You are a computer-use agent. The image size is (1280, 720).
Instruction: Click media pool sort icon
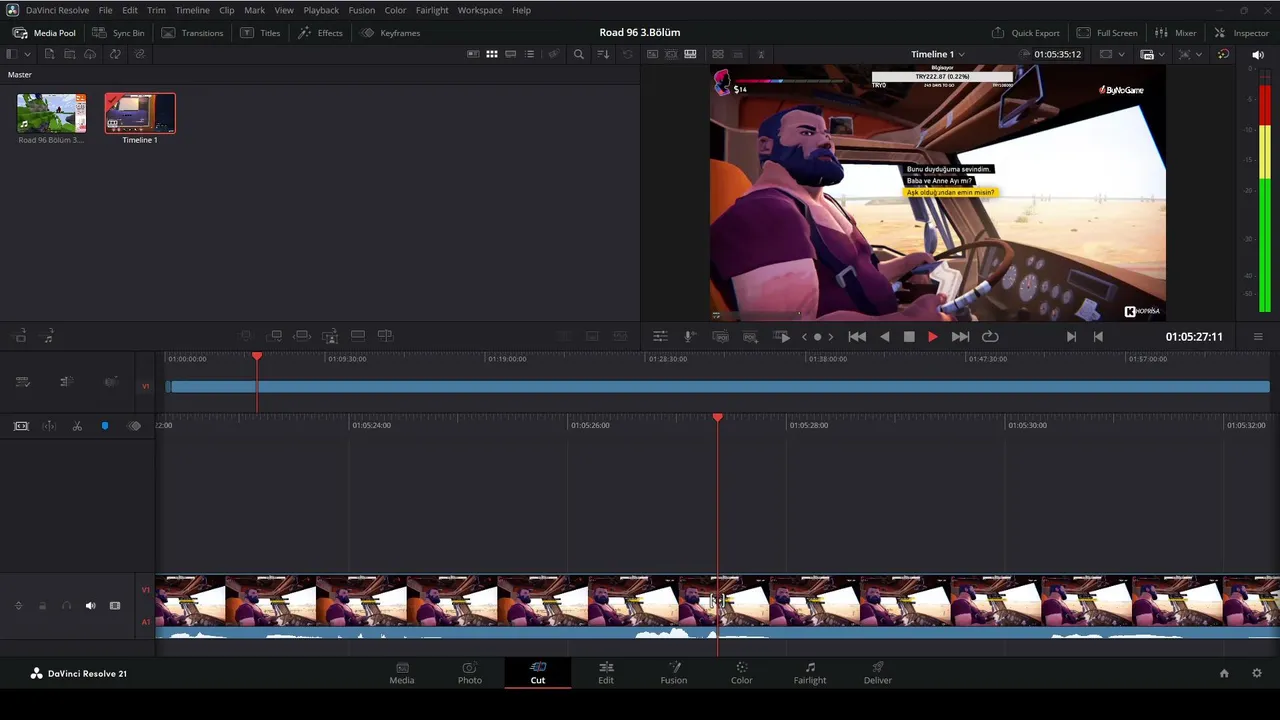[603, 54]
